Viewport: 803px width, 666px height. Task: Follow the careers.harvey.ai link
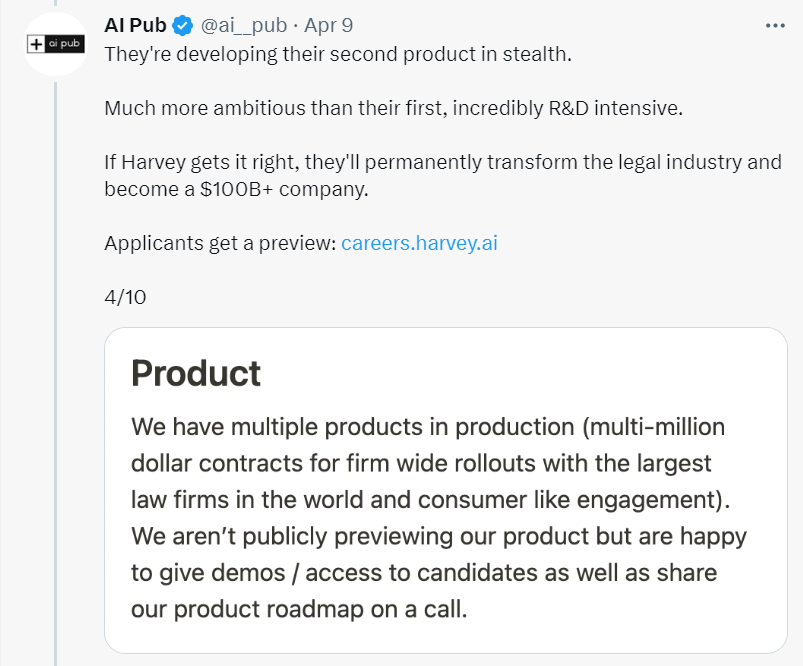419,243
